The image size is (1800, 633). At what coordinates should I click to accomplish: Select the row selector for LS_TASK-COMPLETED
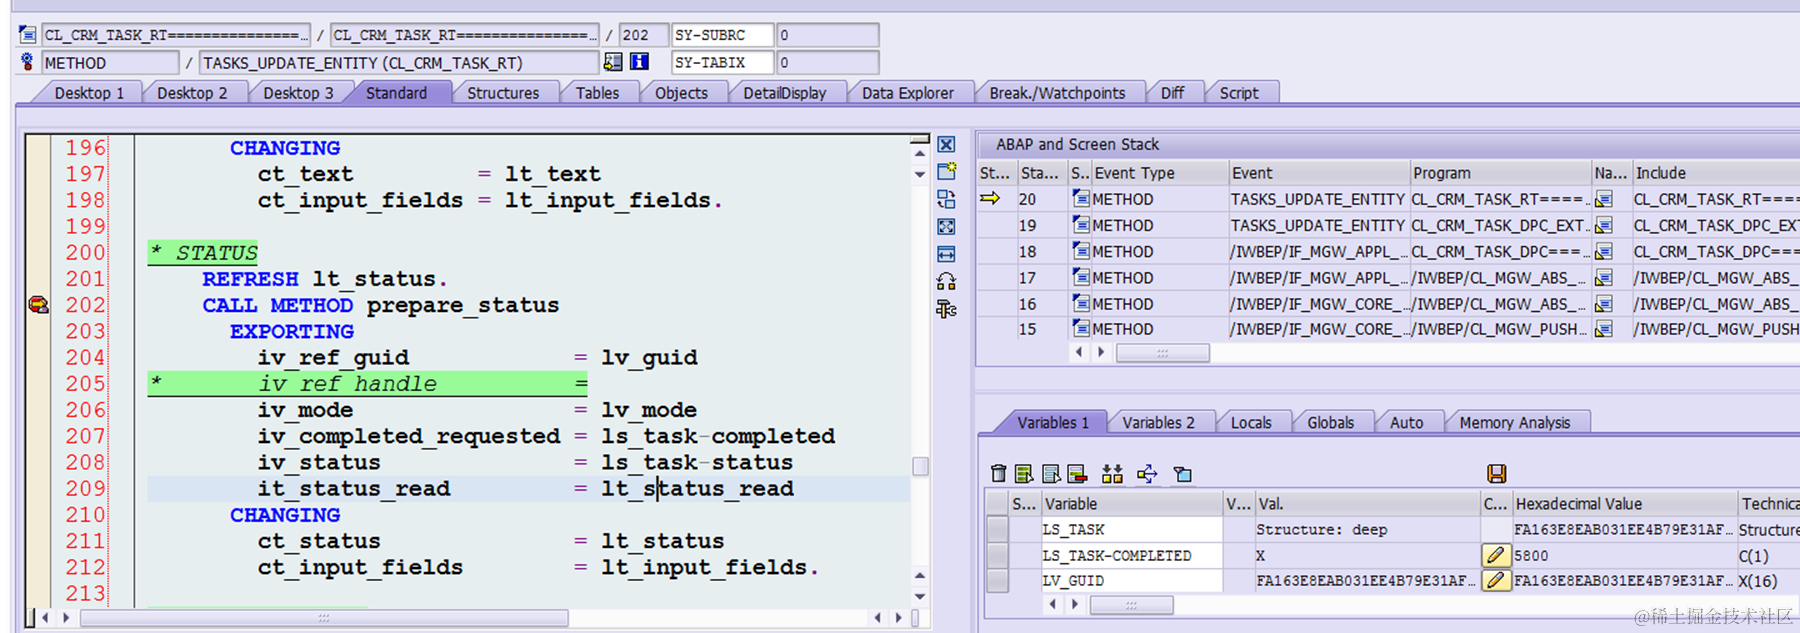(x=997, y=555)
